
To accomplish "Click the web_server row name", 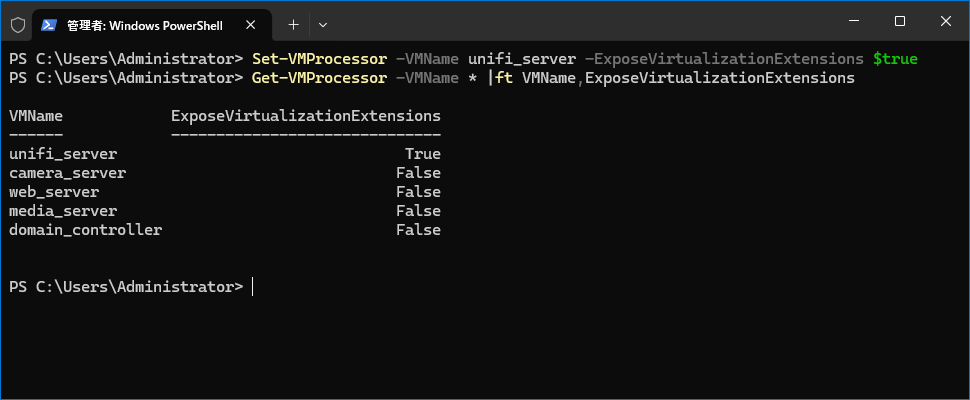I will [x=54, y=192].
